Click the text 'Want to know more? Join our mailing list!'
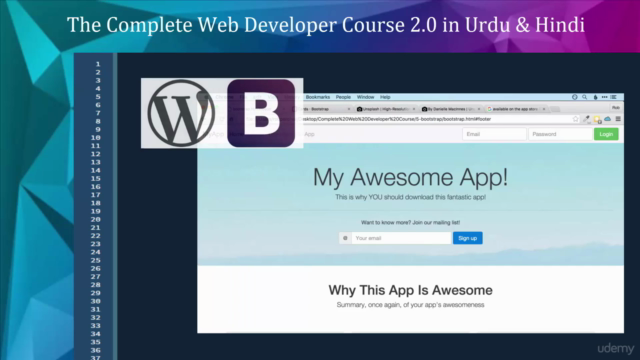Image resolution: width=640 pixels, height=360 pixels. (x=410, y=222)
